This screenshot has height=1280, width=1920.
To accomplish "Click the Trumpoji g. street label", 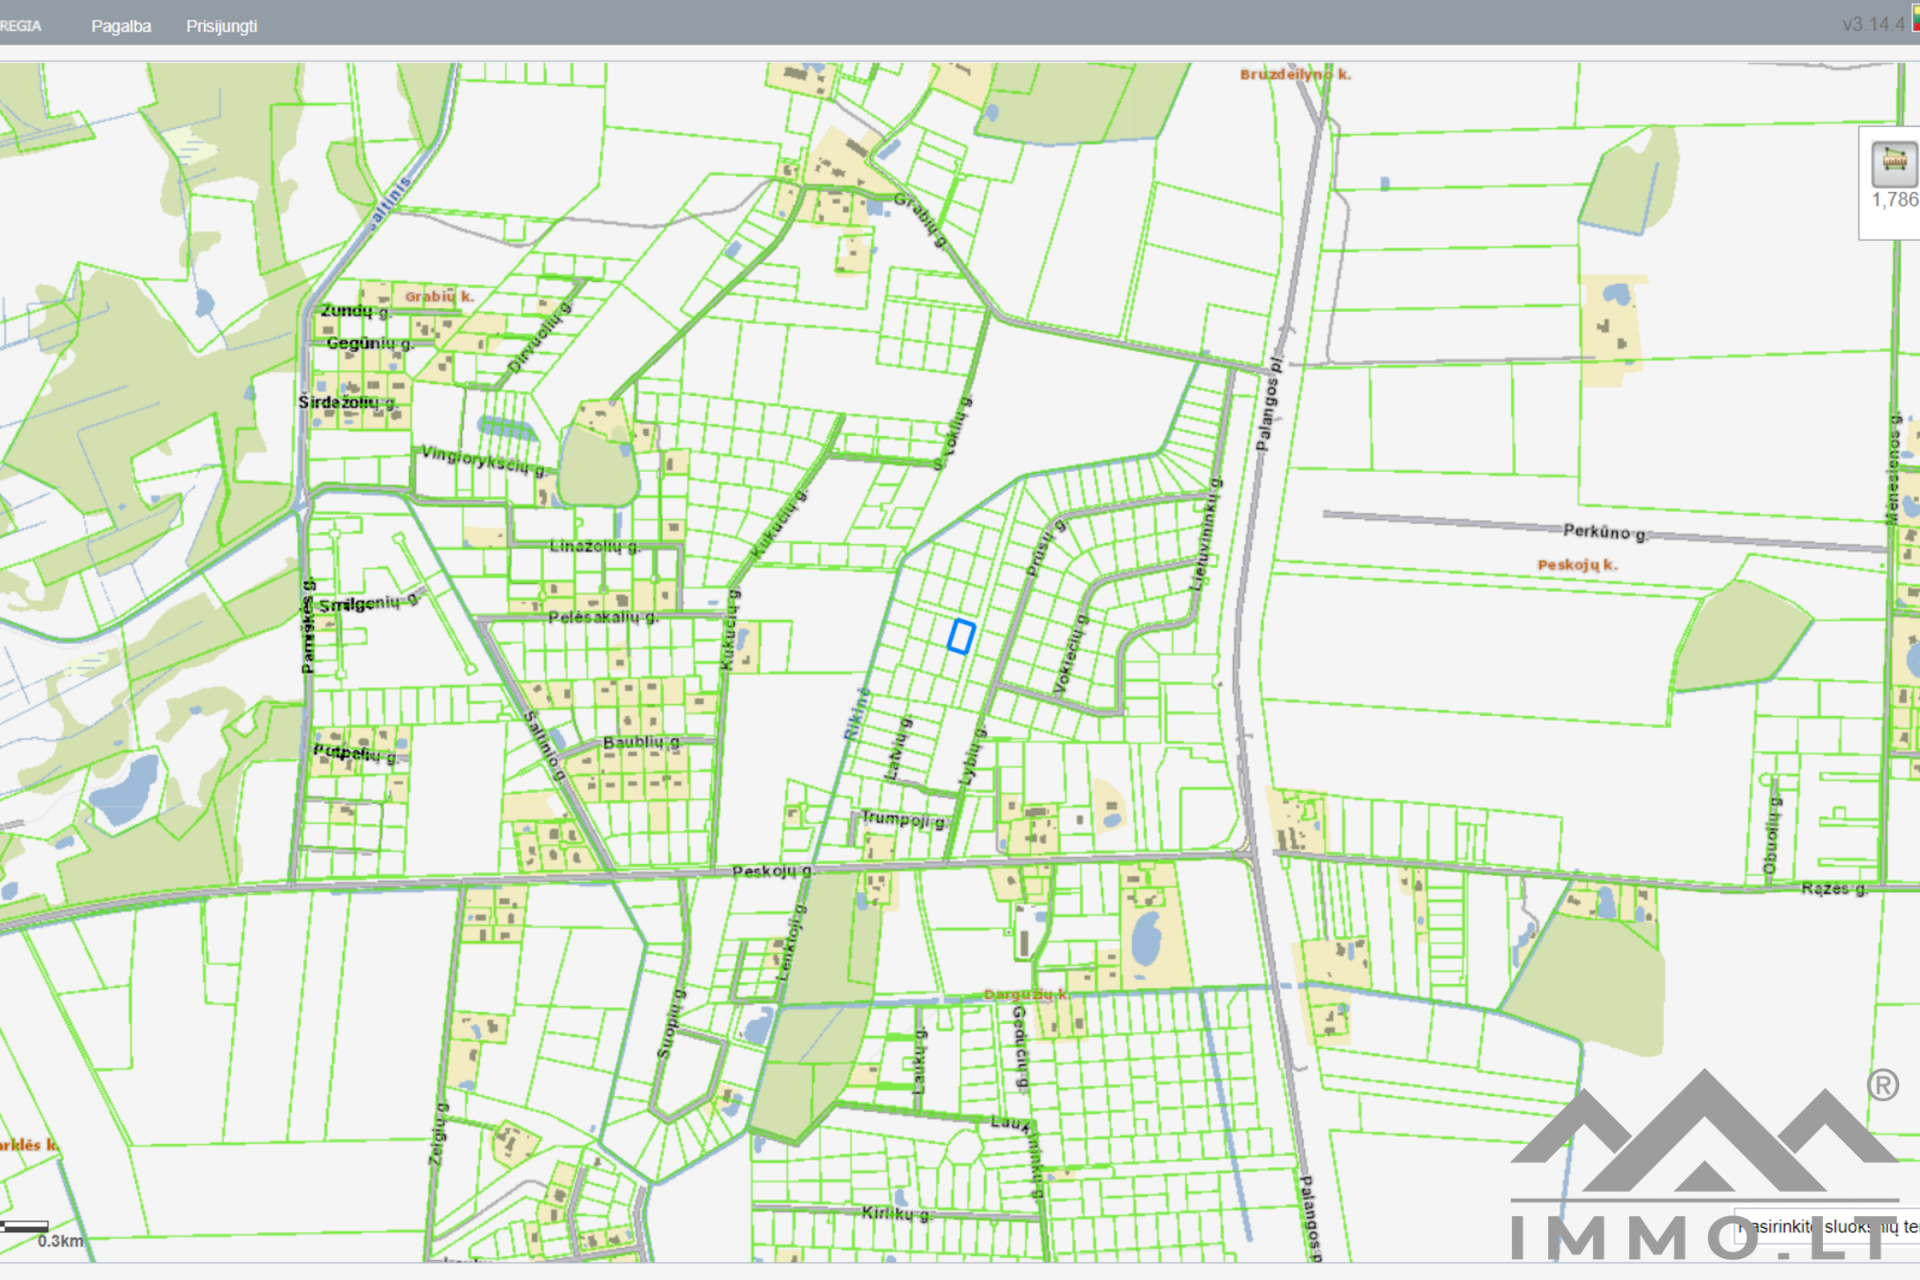I will click(x=903, y=819).
